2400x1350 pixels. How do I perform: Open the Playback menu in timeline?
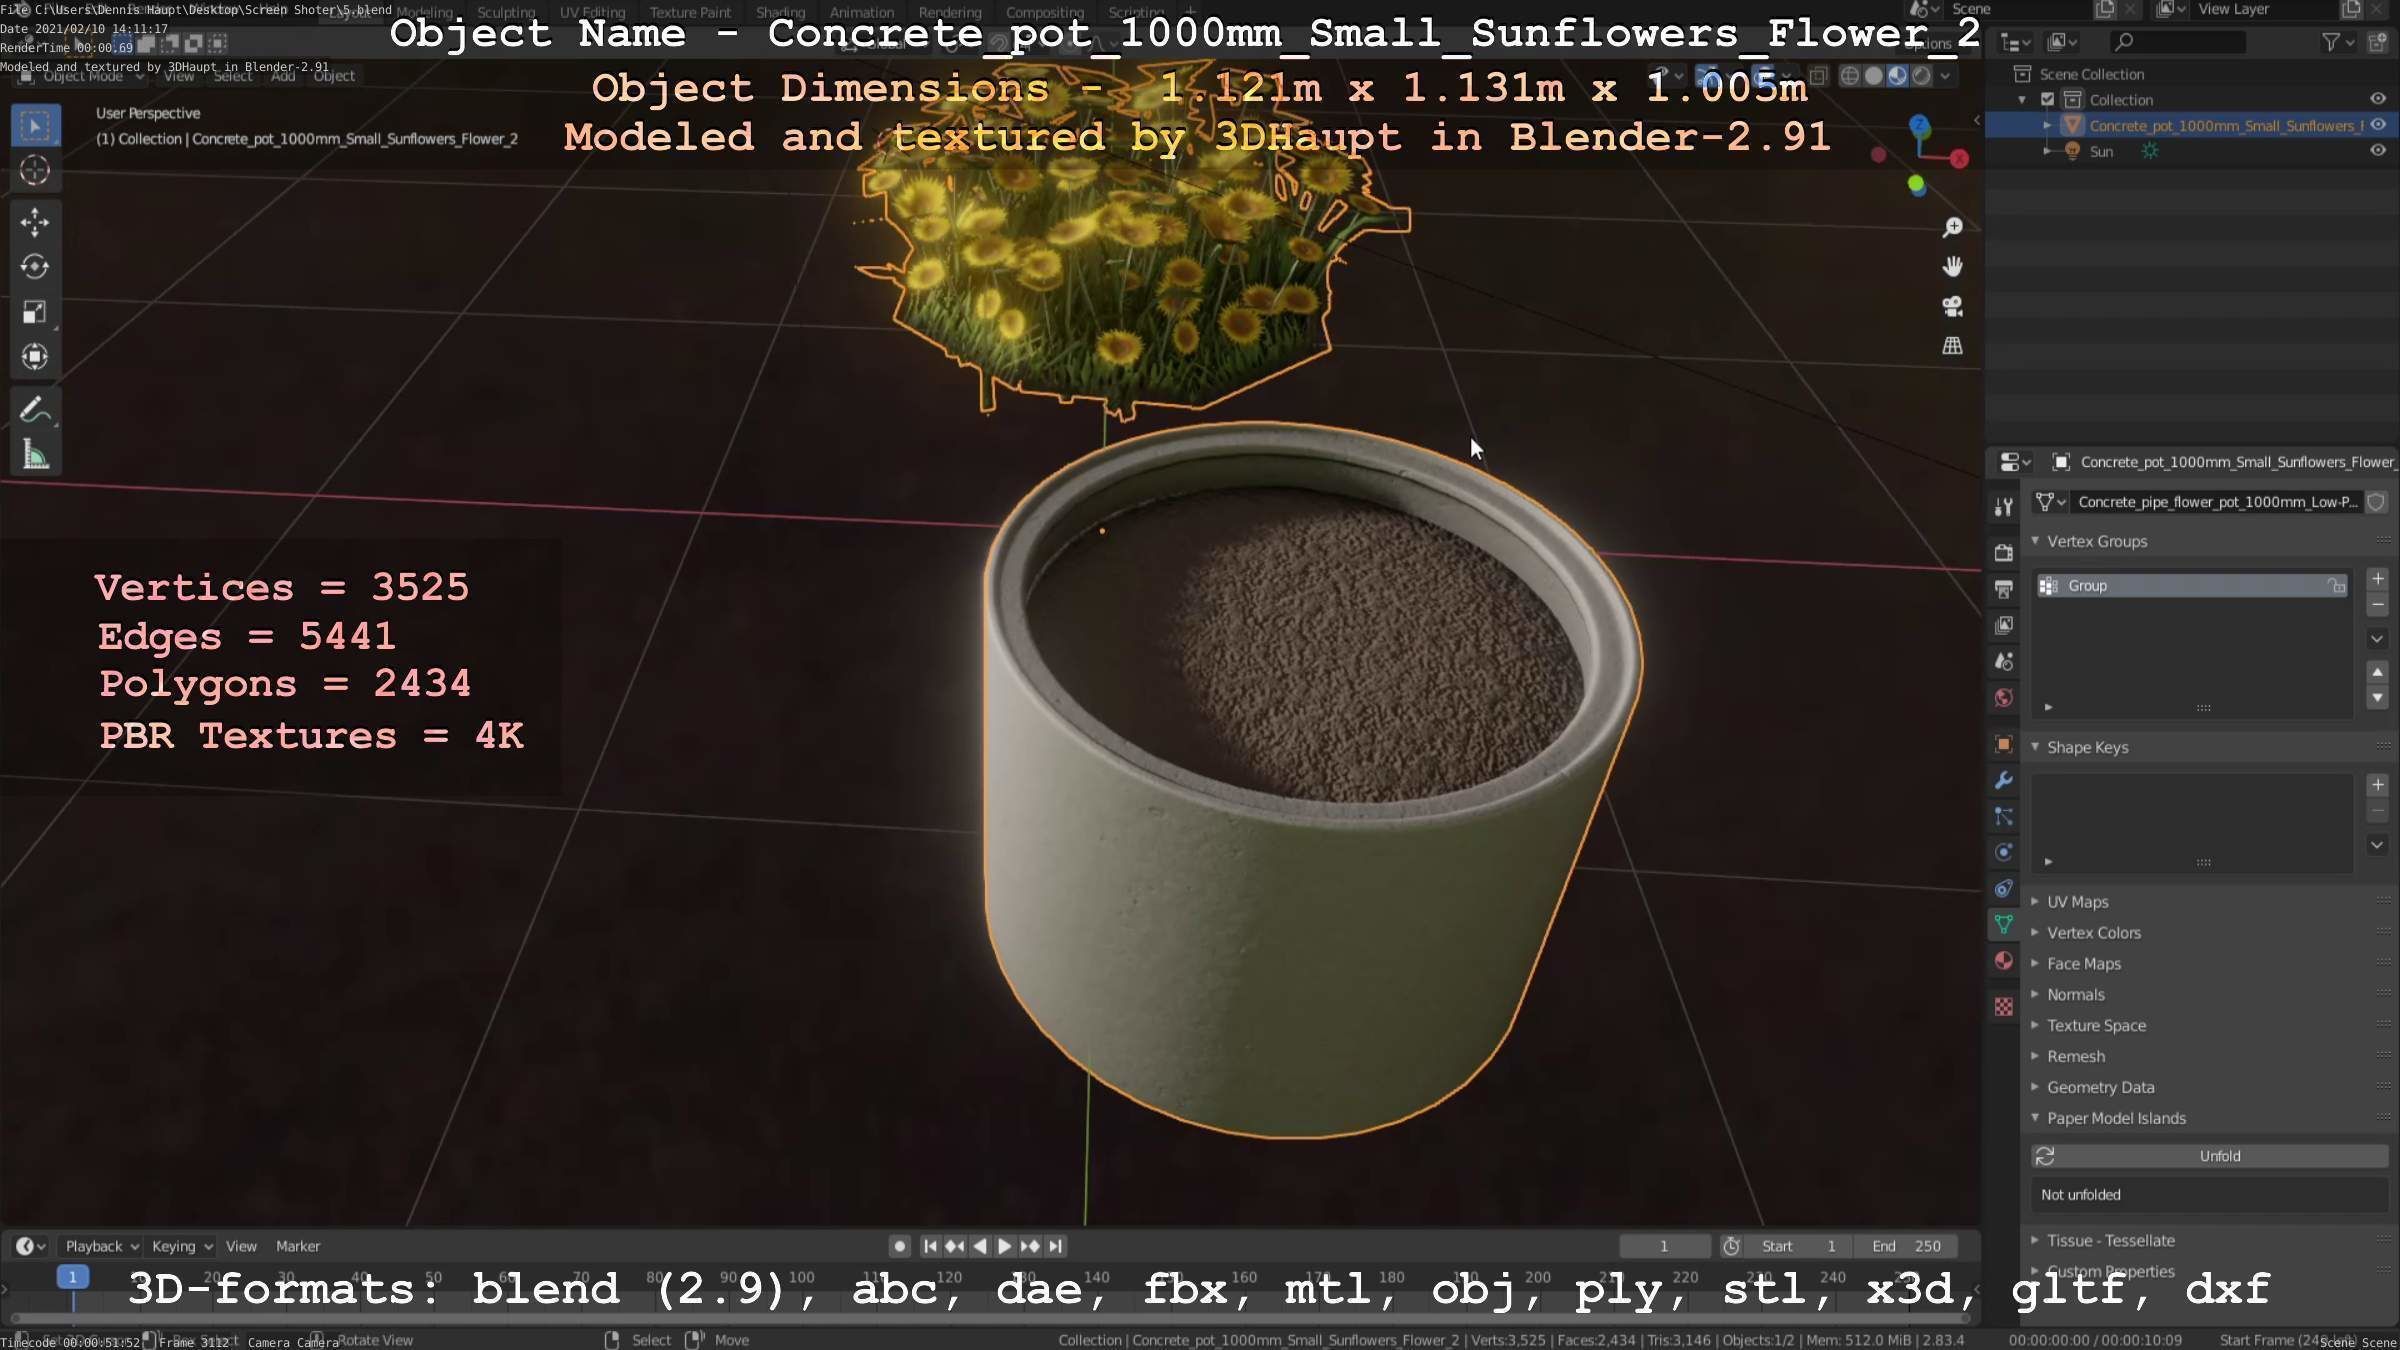pos(101,1246)
